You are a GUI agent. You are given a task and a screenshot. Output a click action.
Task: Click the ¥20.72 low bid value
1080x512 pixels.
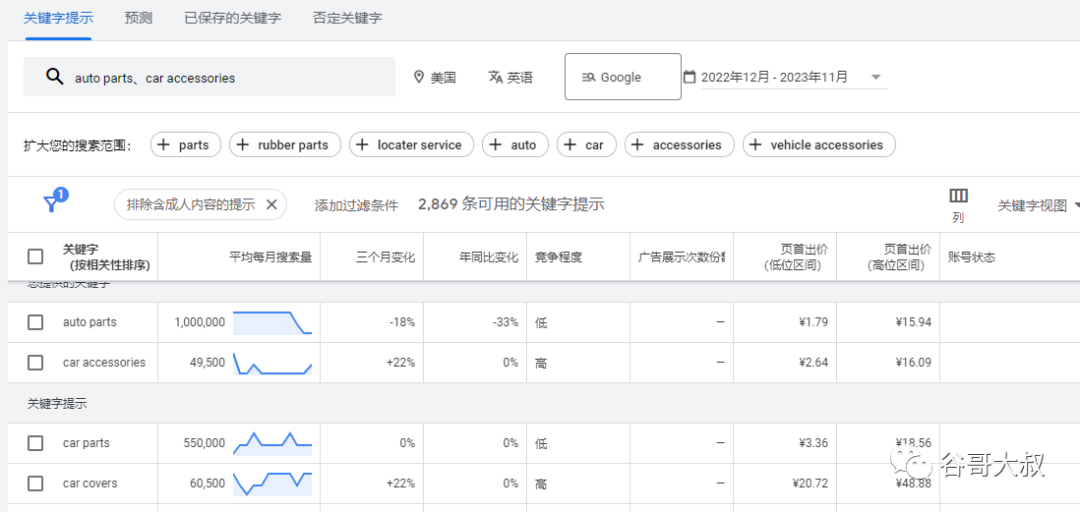810,484
